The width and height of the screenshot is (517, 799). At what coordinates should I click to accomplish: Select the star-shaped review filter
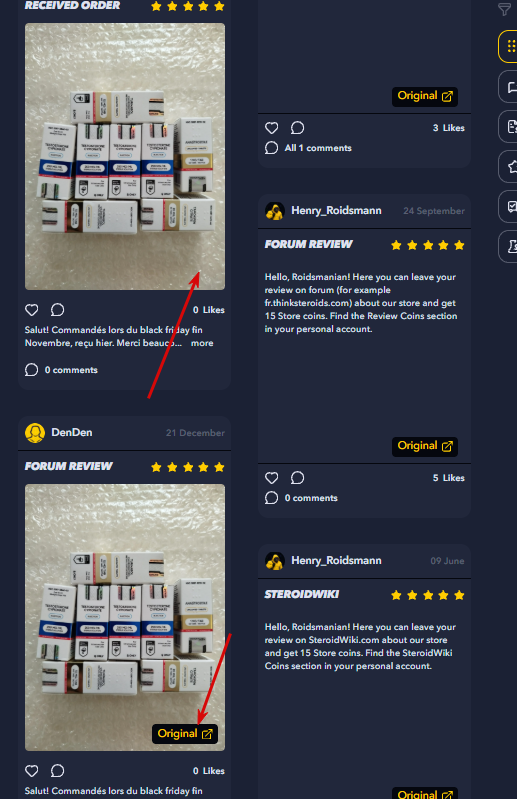508,167
